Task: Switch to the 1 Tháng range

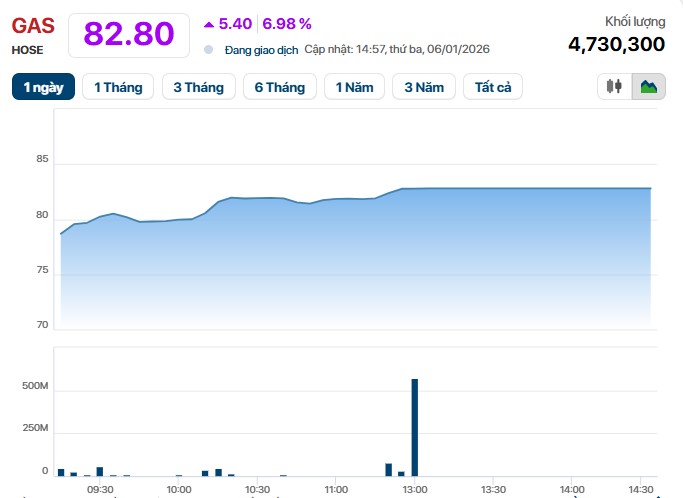Action: coord(118,87)
